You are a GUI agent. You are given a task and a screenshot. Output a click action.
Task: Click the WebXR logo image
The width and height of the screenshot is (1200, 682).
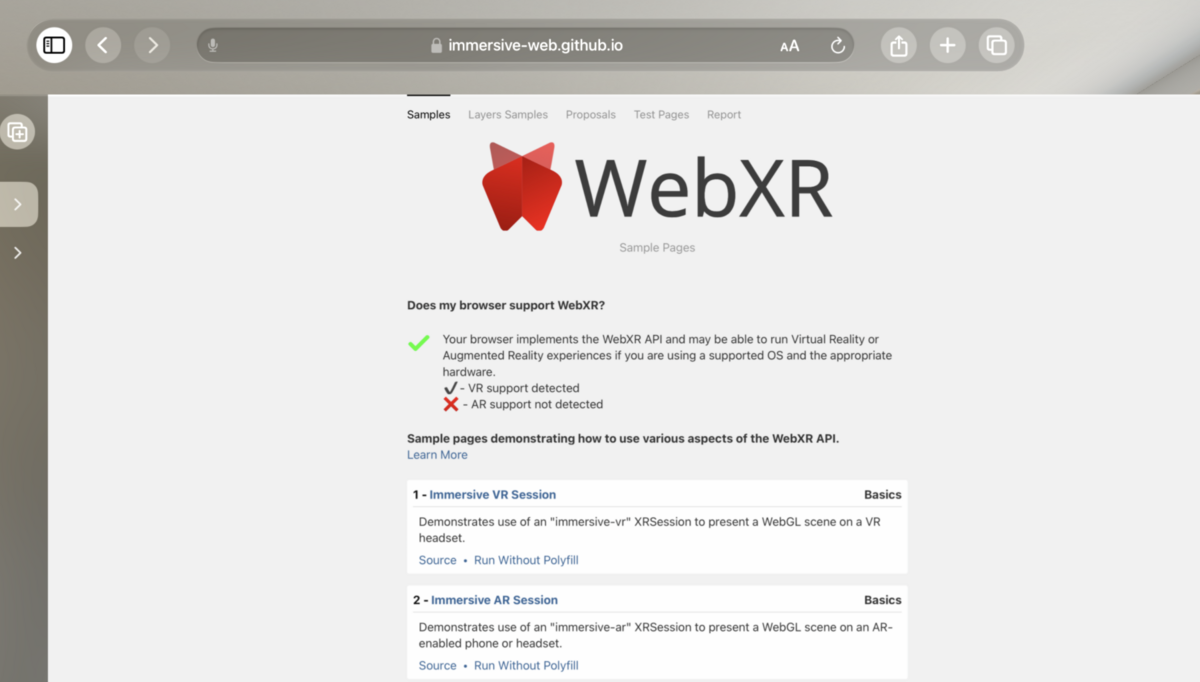click(x=657, y=187)
